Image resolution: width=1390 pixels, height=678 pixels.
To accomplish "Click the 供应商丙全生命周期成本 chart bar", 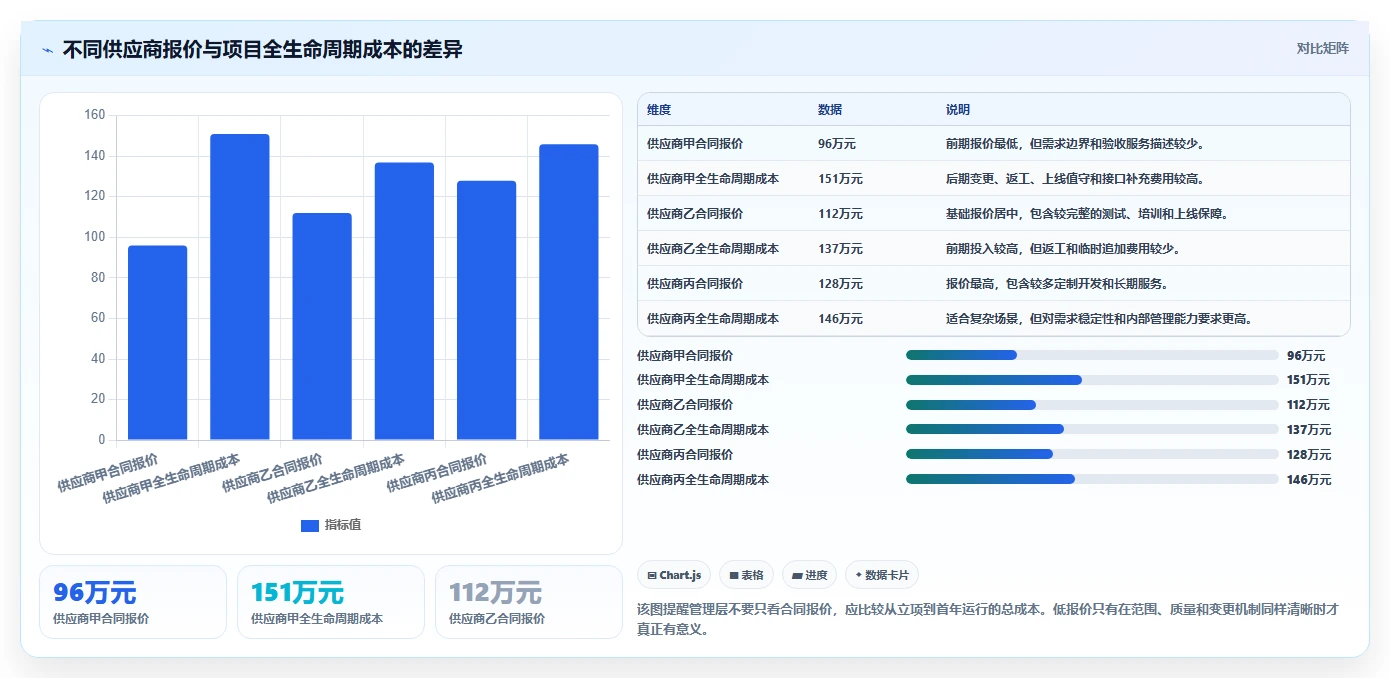I will (x=569, y=292).
